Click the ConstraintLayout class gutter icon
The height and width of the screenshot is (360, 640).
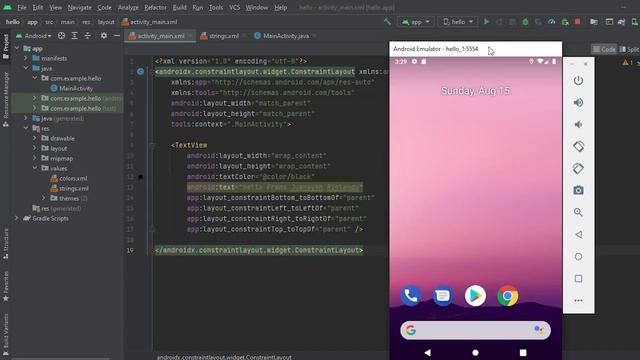click(140, 72)
